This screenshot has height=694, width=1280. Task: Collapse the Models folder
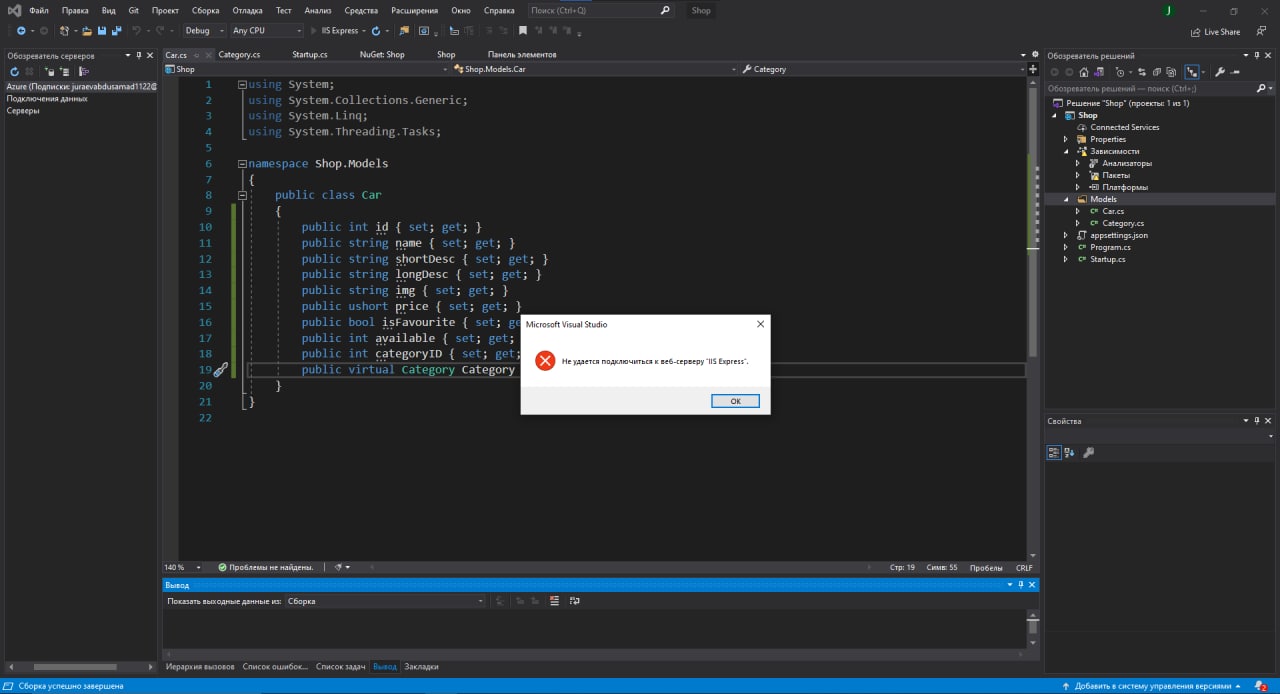click(1066, 199)
